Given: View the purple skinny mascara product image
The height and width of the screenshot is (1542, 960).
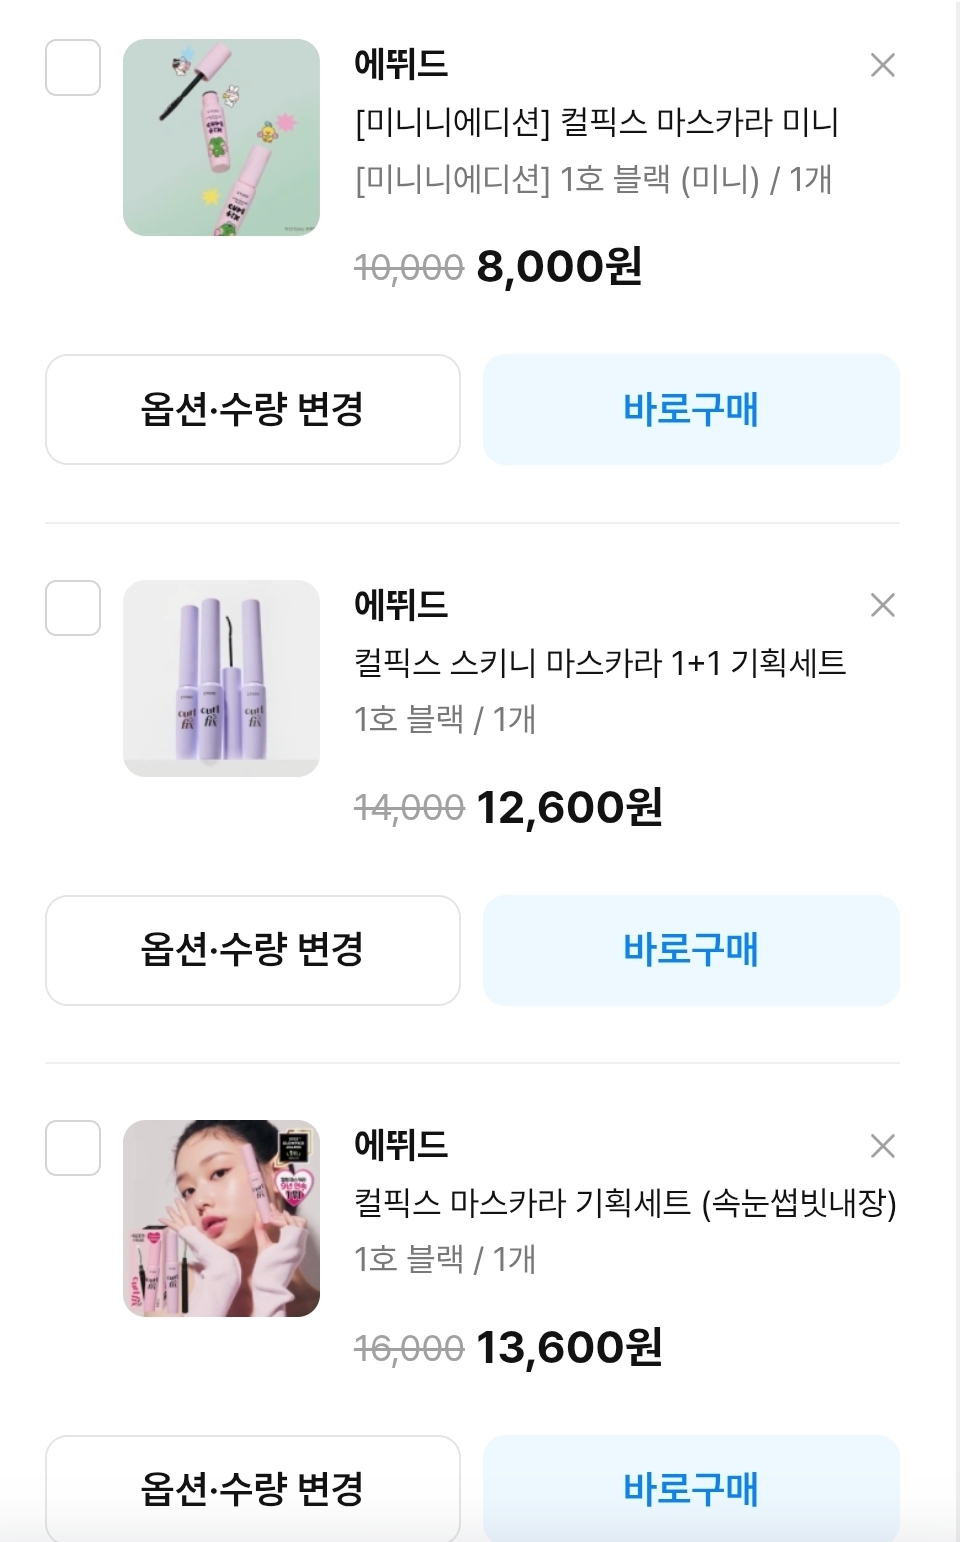Looking at the screenshot, I should 221,678.
